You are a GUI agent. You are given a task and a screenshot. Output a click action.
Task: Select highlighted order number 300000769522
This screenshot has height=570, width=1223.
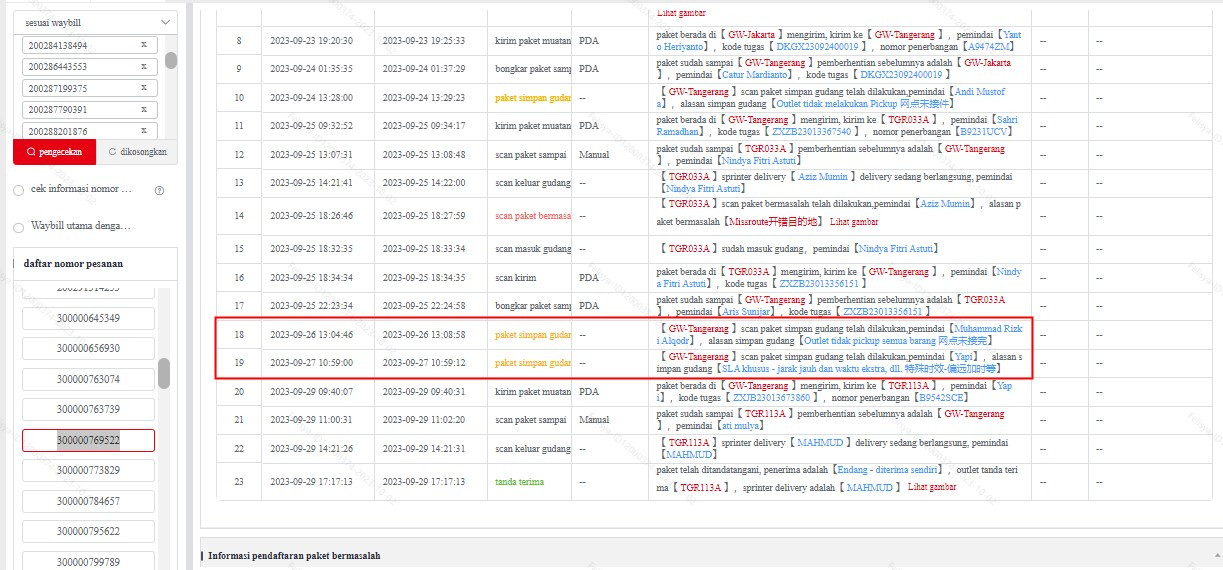88,440
